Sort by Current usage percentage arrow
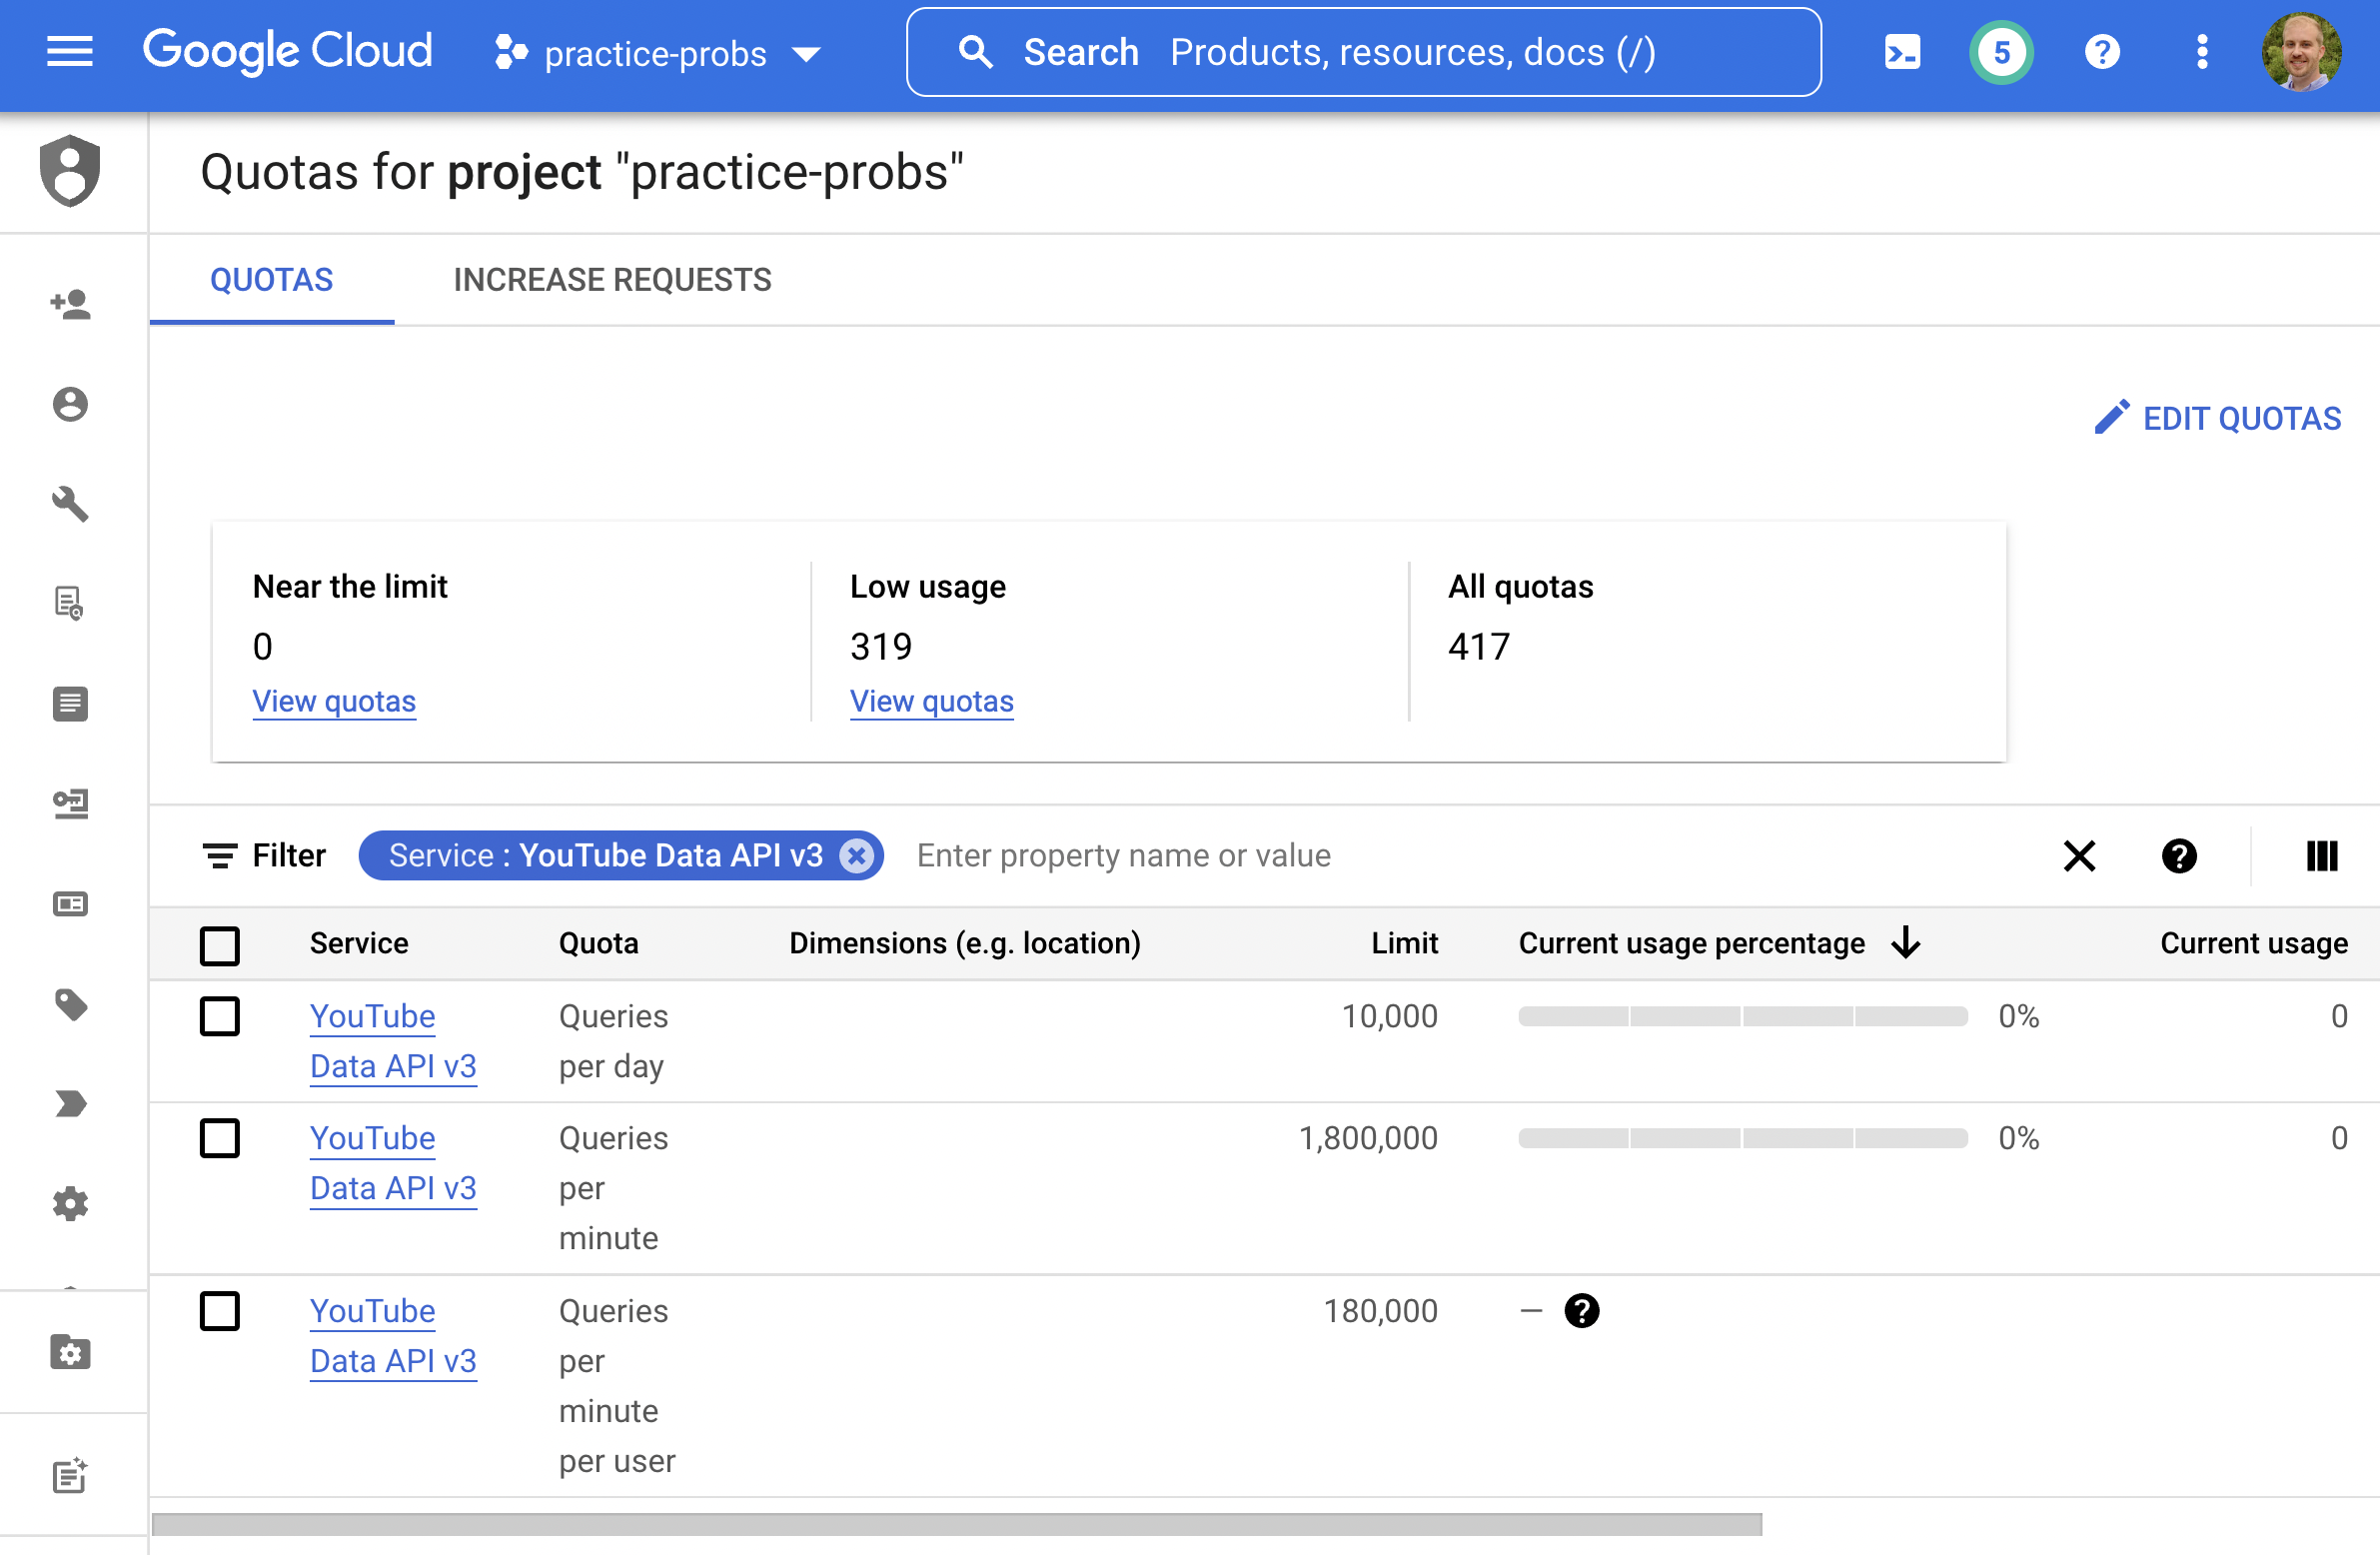Viewport: 2380px width, 1555px height. (x=1905, y=943)
